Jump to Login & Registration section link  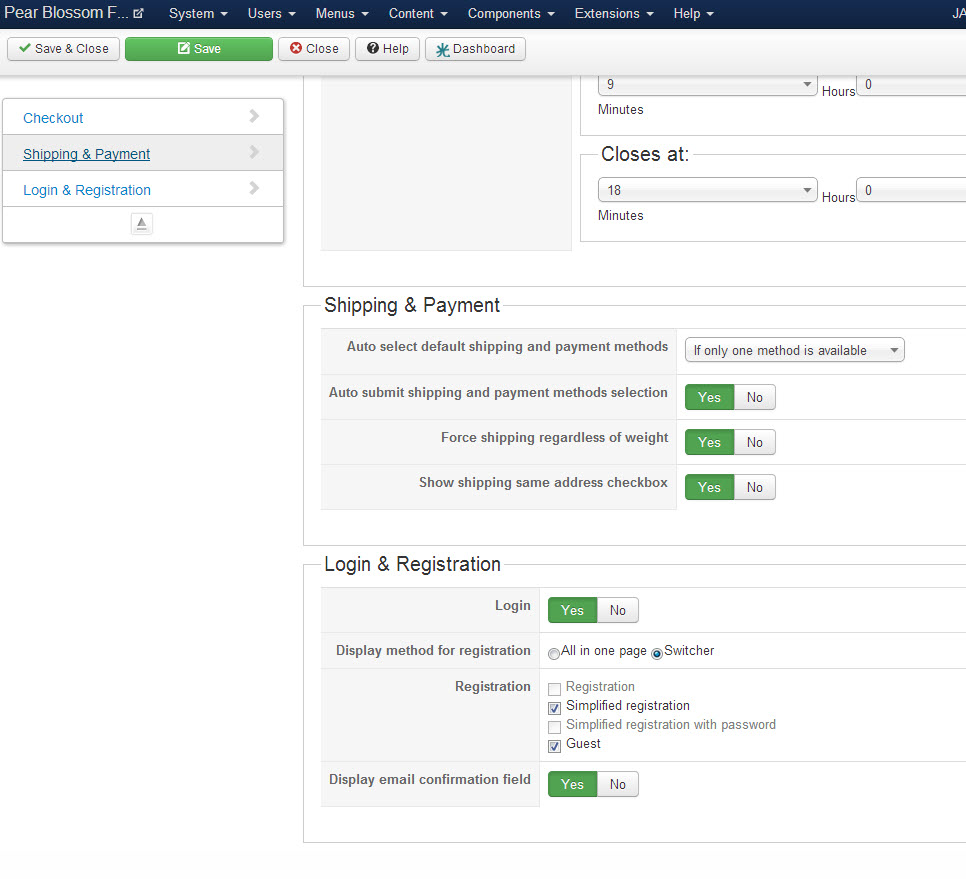(87, 190)
